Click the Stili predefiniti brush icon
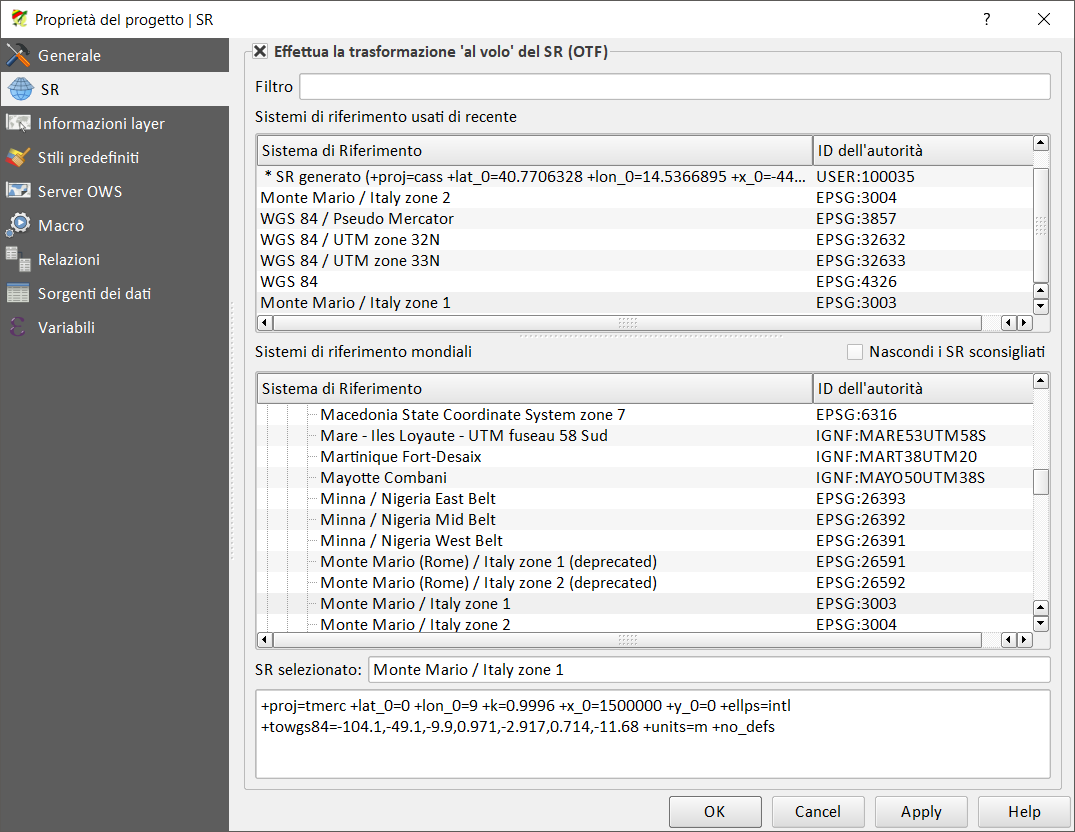 (19, 157)
